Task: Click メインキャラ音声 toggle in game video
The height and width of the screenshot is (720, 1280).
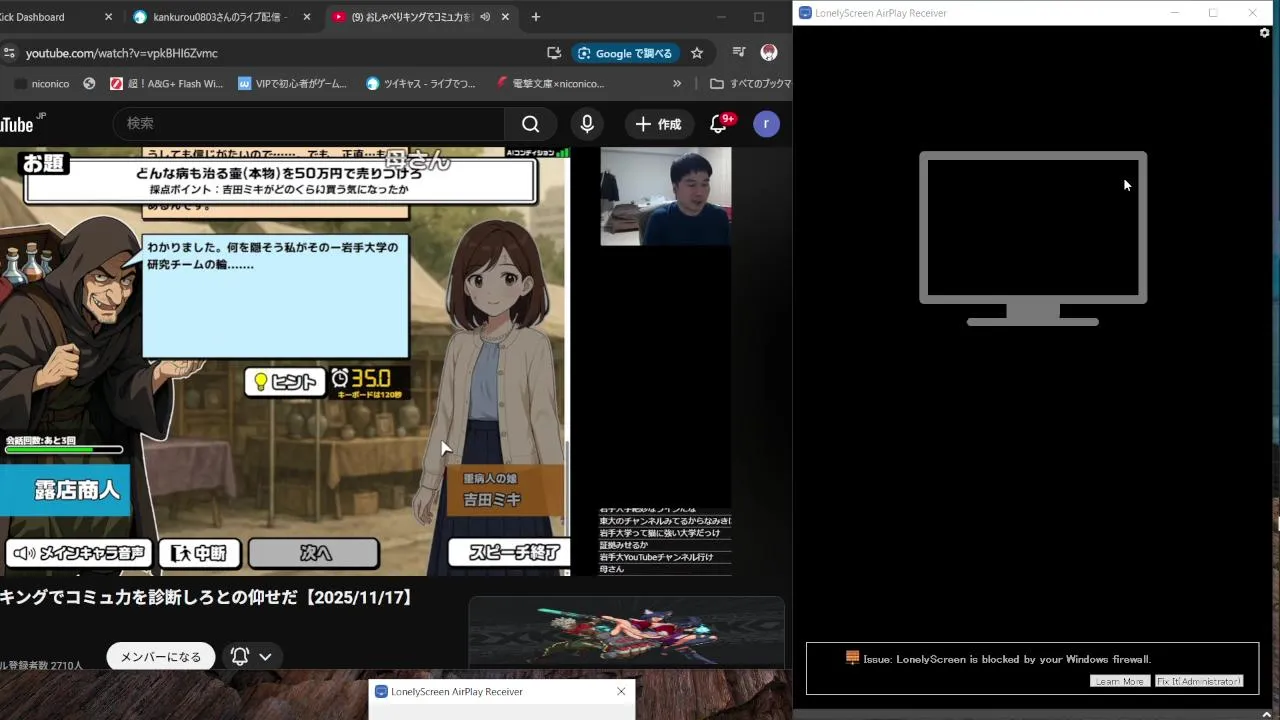Action: (79, 553)
